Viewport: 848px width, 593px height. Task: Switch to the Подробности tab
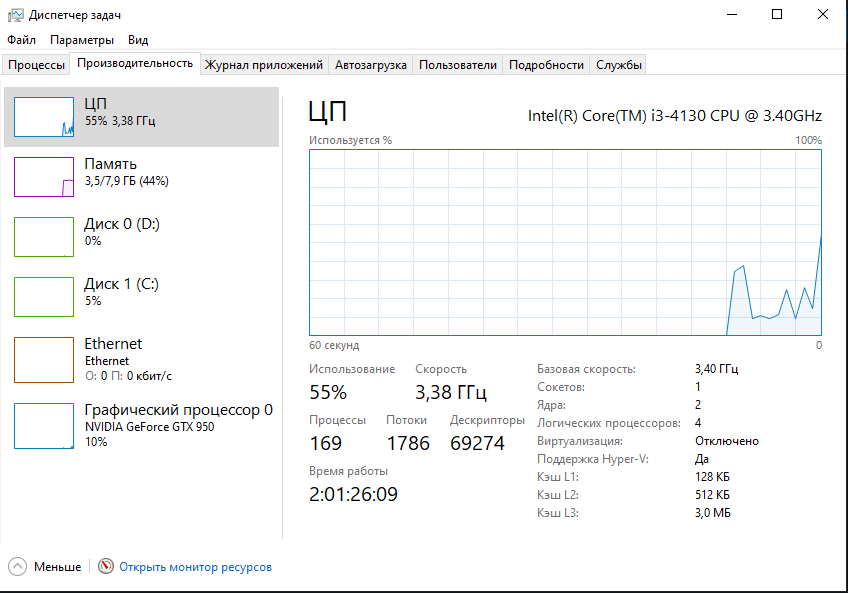tap(546, 65)
